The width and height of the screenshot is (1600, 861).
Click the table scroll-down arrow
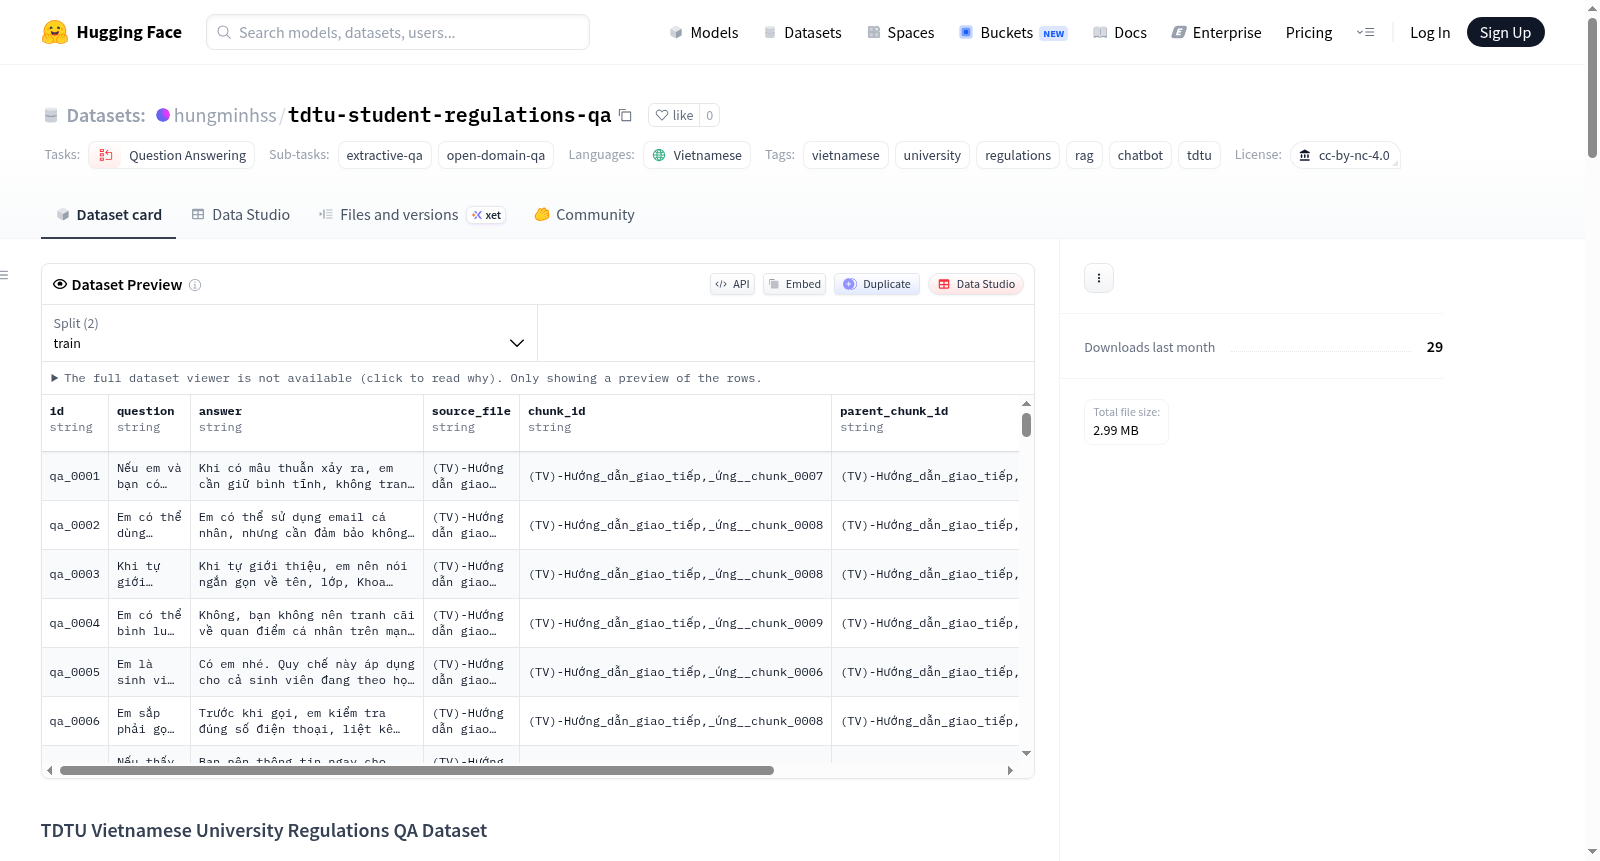tap(1026, 753)
